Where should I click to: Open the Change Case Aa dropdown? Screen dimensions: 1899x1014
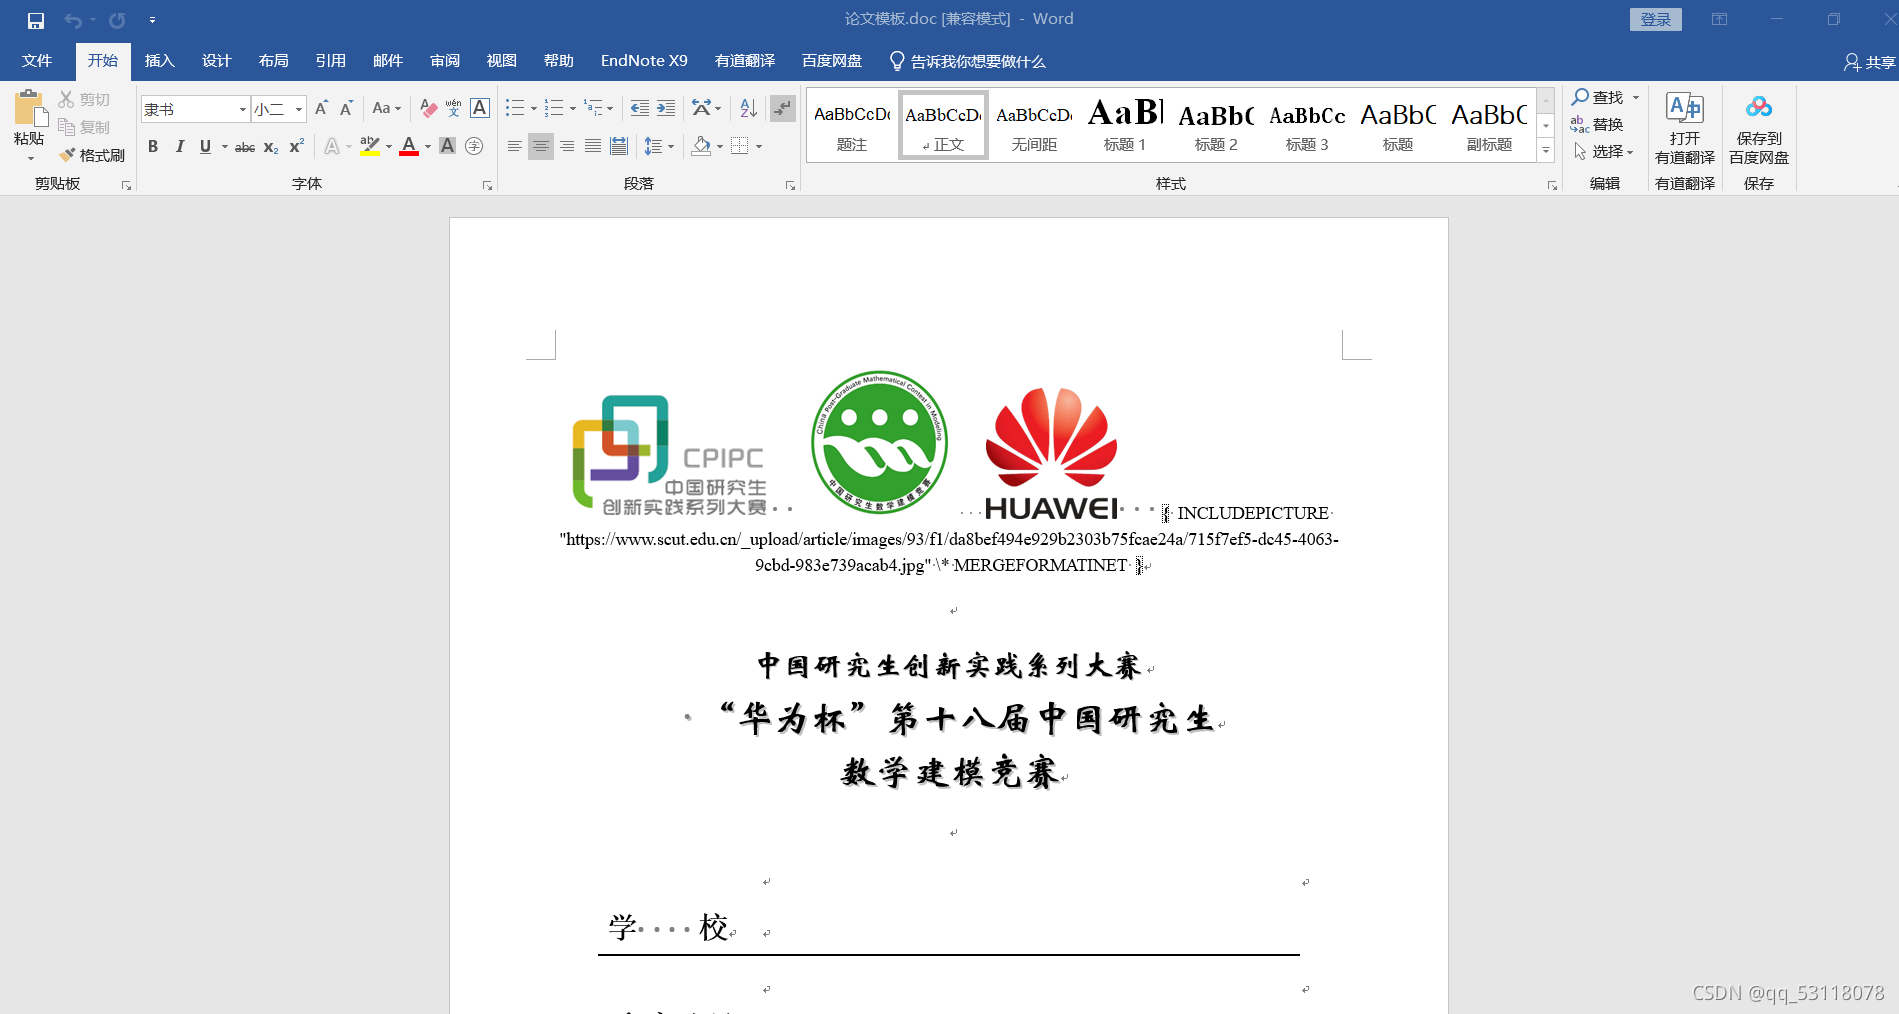point(387,108)
